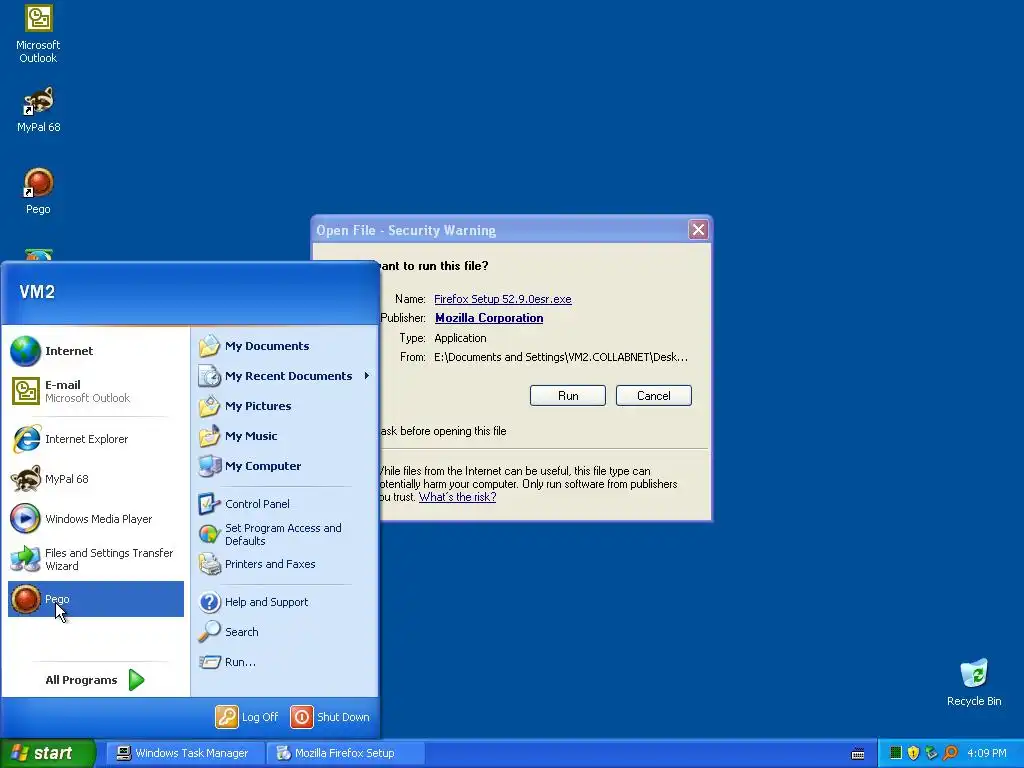Click the Firefox Setup 52.9.0esr.exe link
Image resolution: width=1024 pixels, height=768 pixels.
click(503, 299)
